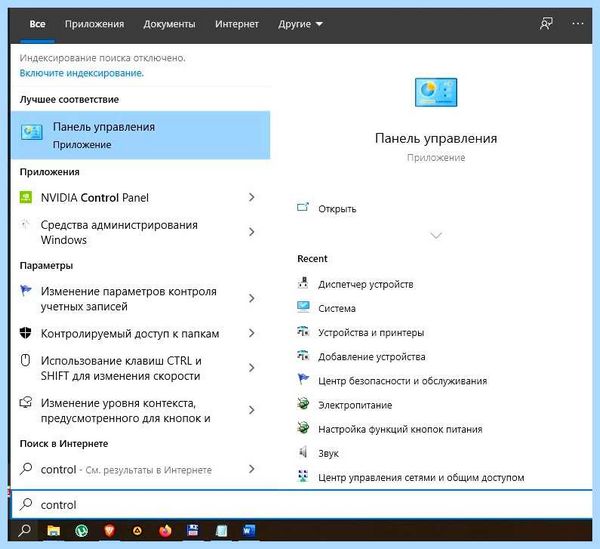Click the shield icon for controlled folder access

25,333
